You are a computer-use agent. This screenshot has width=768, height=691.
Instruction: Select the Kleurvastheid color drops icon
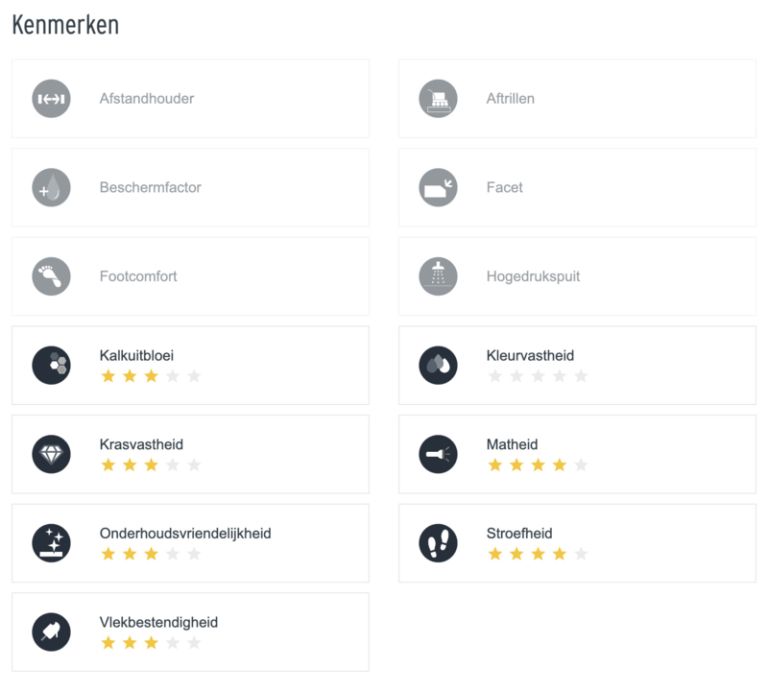coord(438,365)
